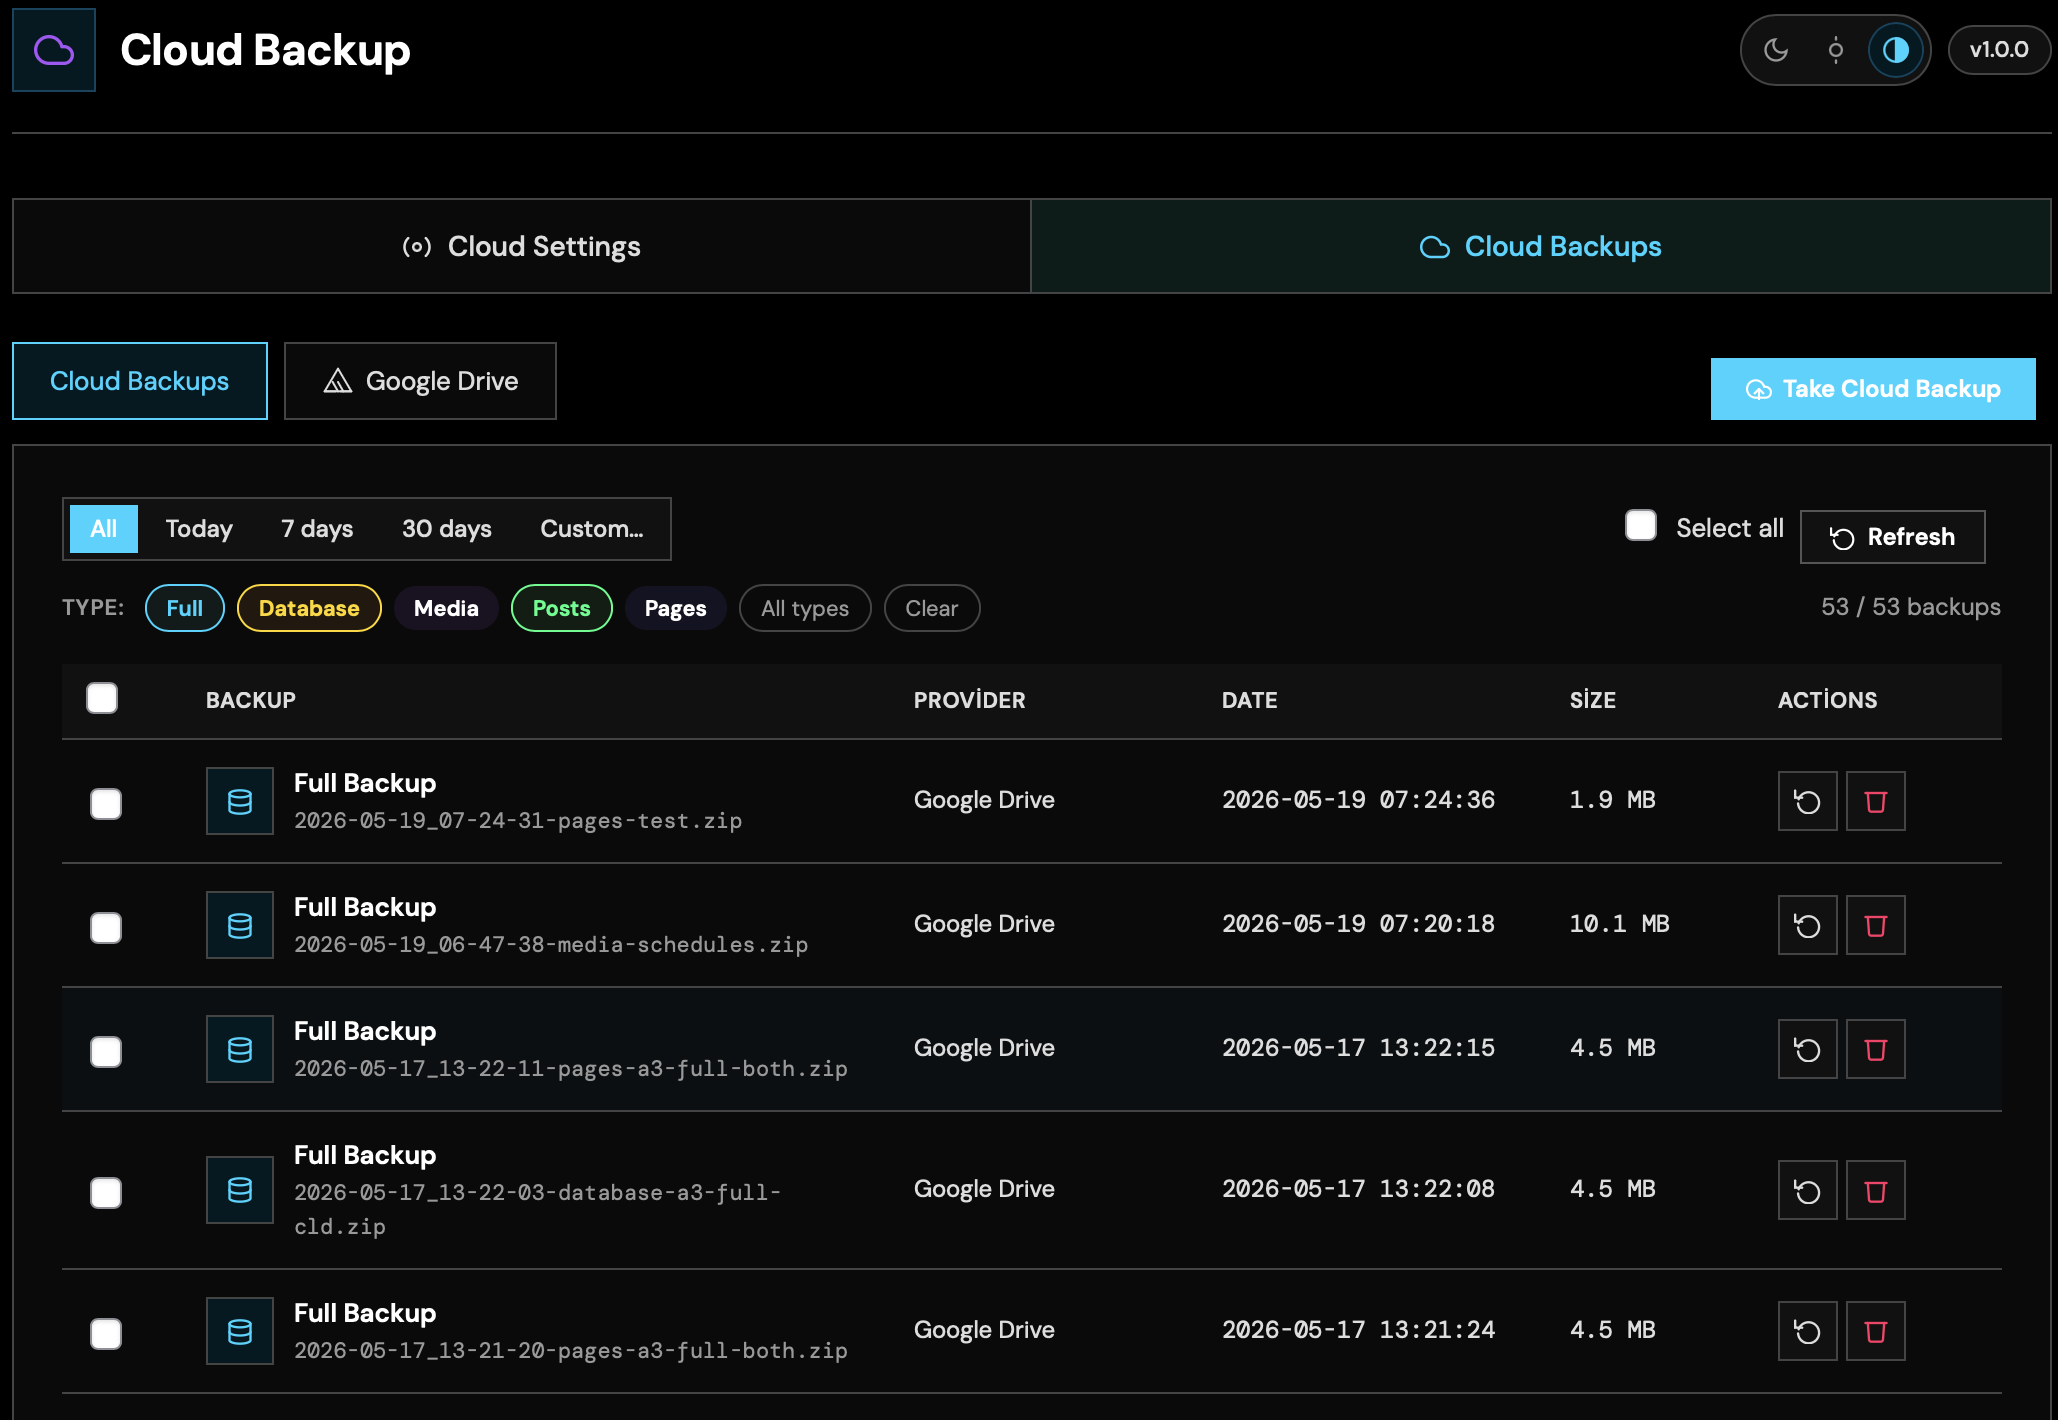Switch to dark mode moon icon
This screenshot has width=2058, height=1420.
(1776, 50)
